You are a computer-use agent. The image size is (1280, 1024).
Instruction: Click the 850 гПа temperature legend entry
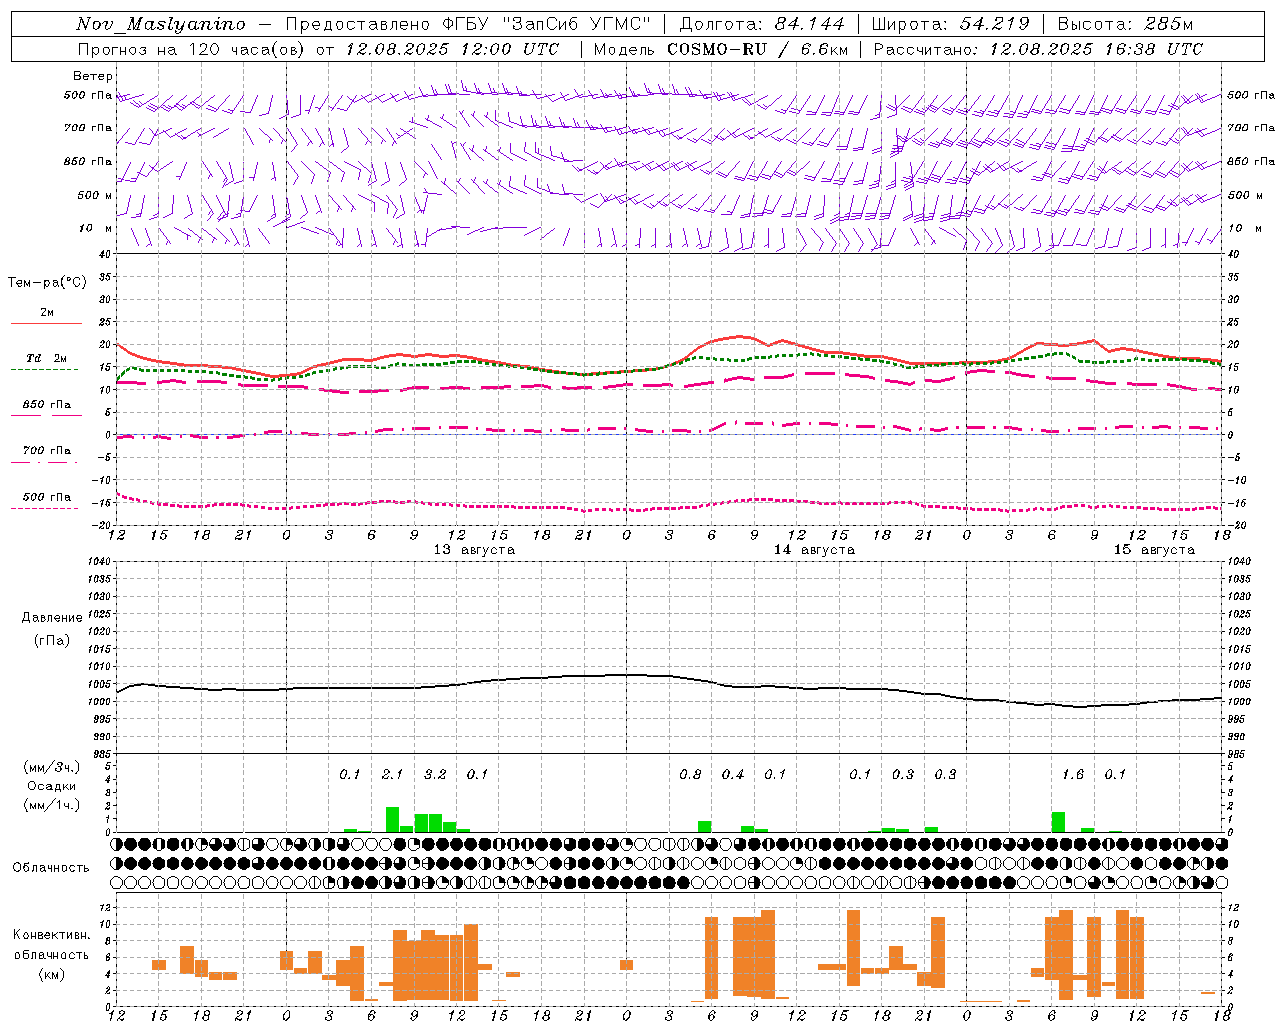pyautogui.click(x=46, y=405)
